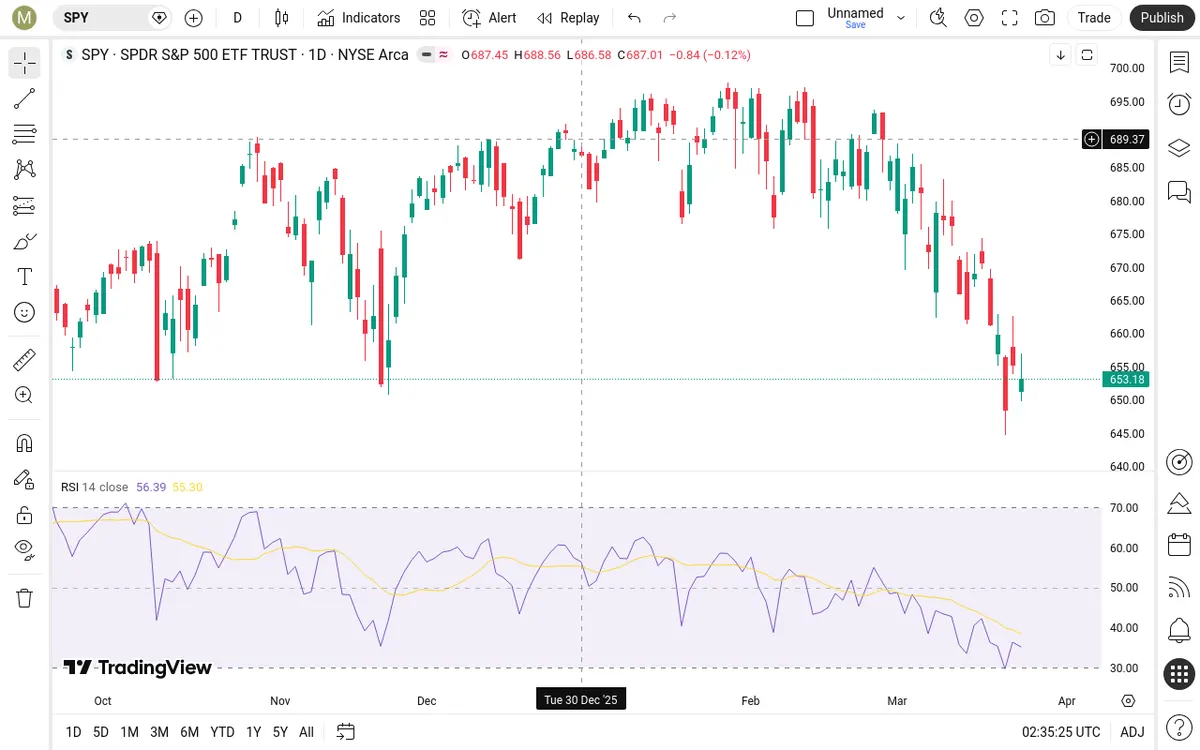Enter fullscreen mode

tap(1010, 17)
